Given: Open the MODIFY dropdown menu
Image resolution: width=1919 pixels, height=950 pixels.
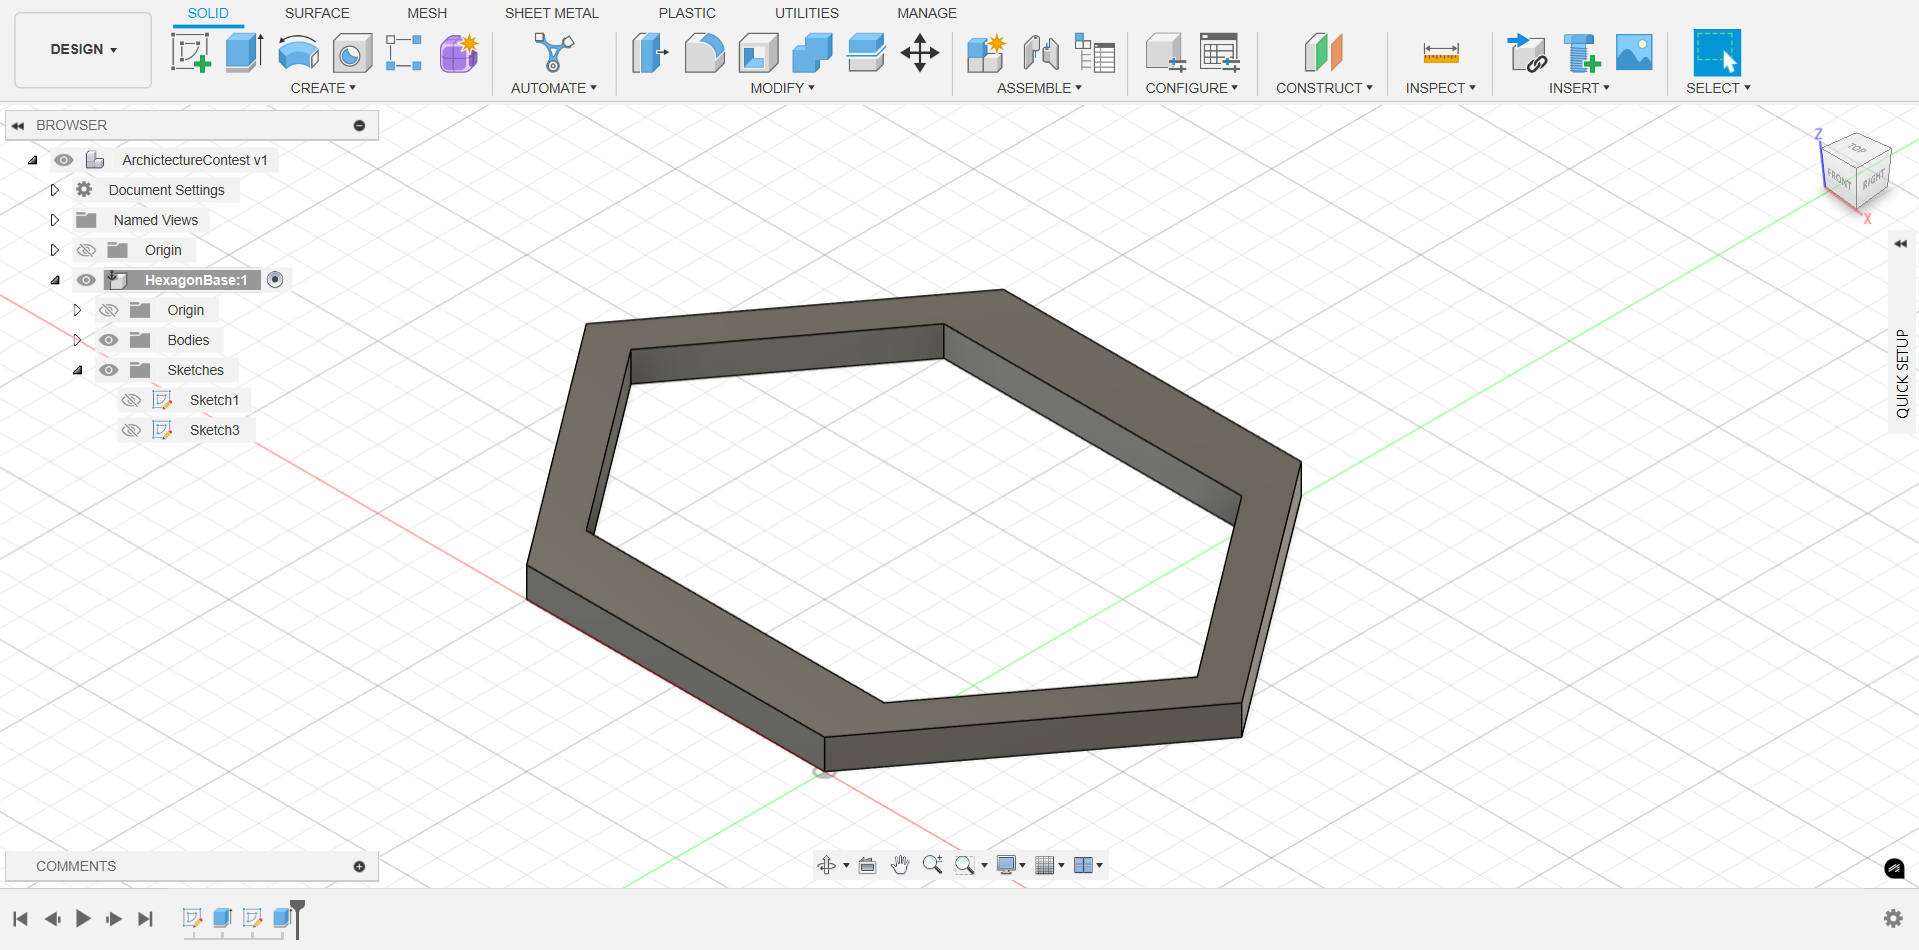Looking at the screenshot, I should [x=783, y=88].
